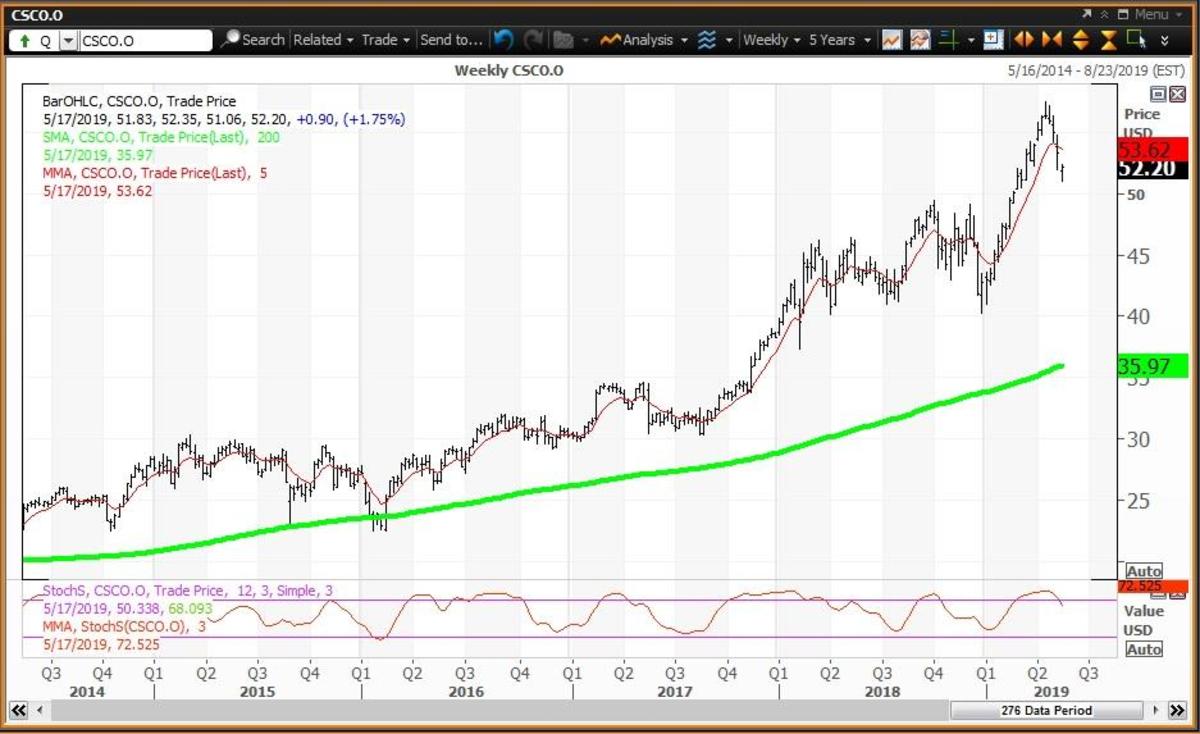The height and width of the screenshot is (734, 1200).
Task: Click the blue wavy lines icon
Action: pos(706,40)
